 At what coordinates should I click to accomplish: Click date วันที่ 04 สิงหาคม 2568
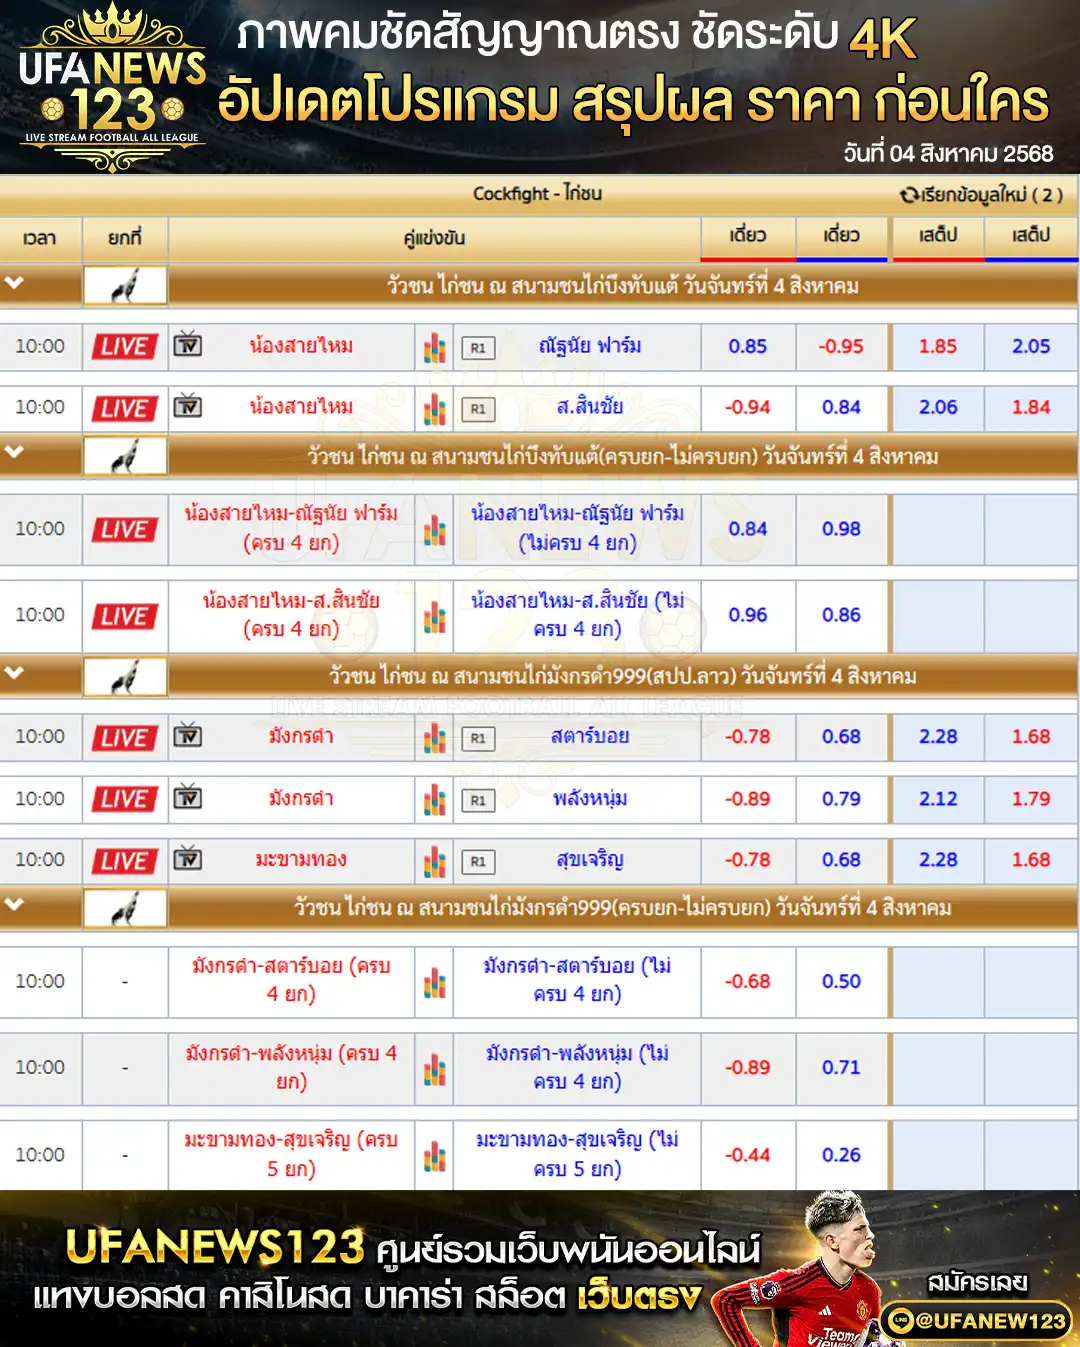(948, 154)
